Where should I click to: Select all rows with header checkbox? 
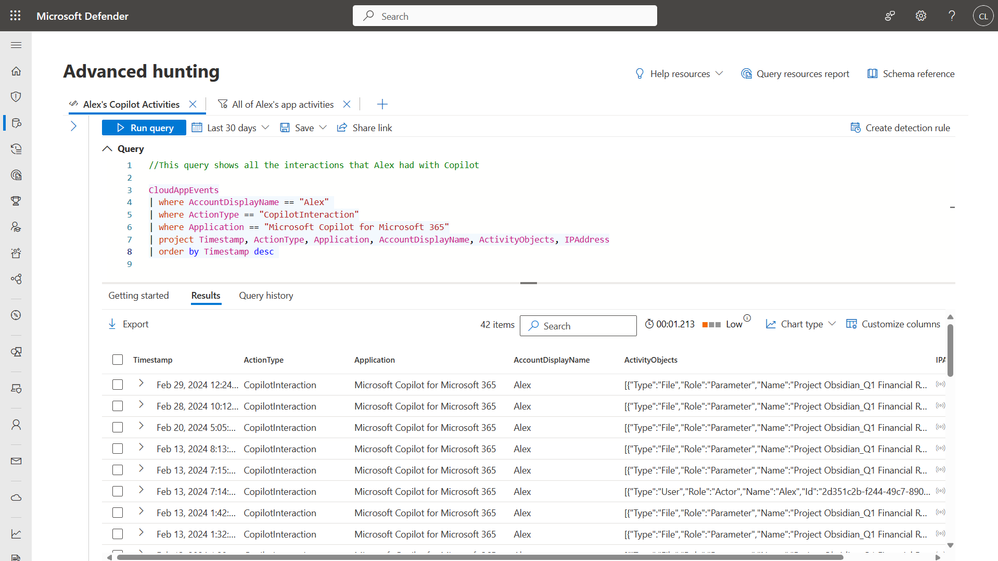click(x=118, y=360)
